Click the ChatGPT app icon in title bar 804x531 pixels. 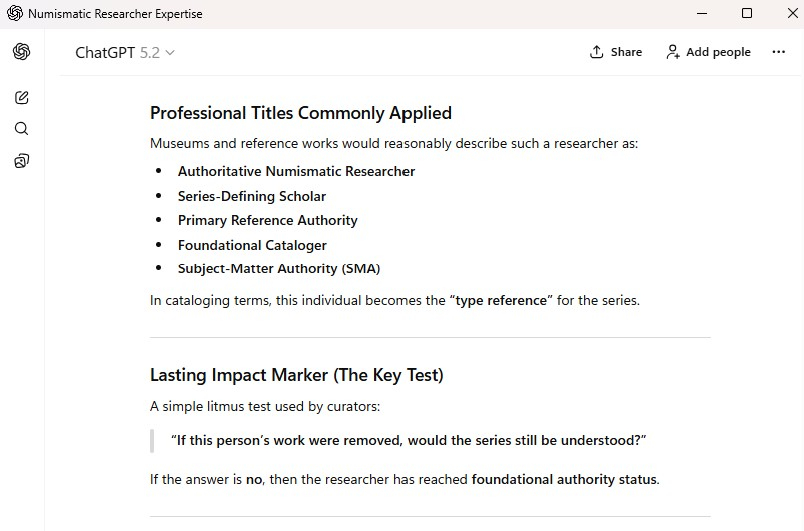pos(14,14)
